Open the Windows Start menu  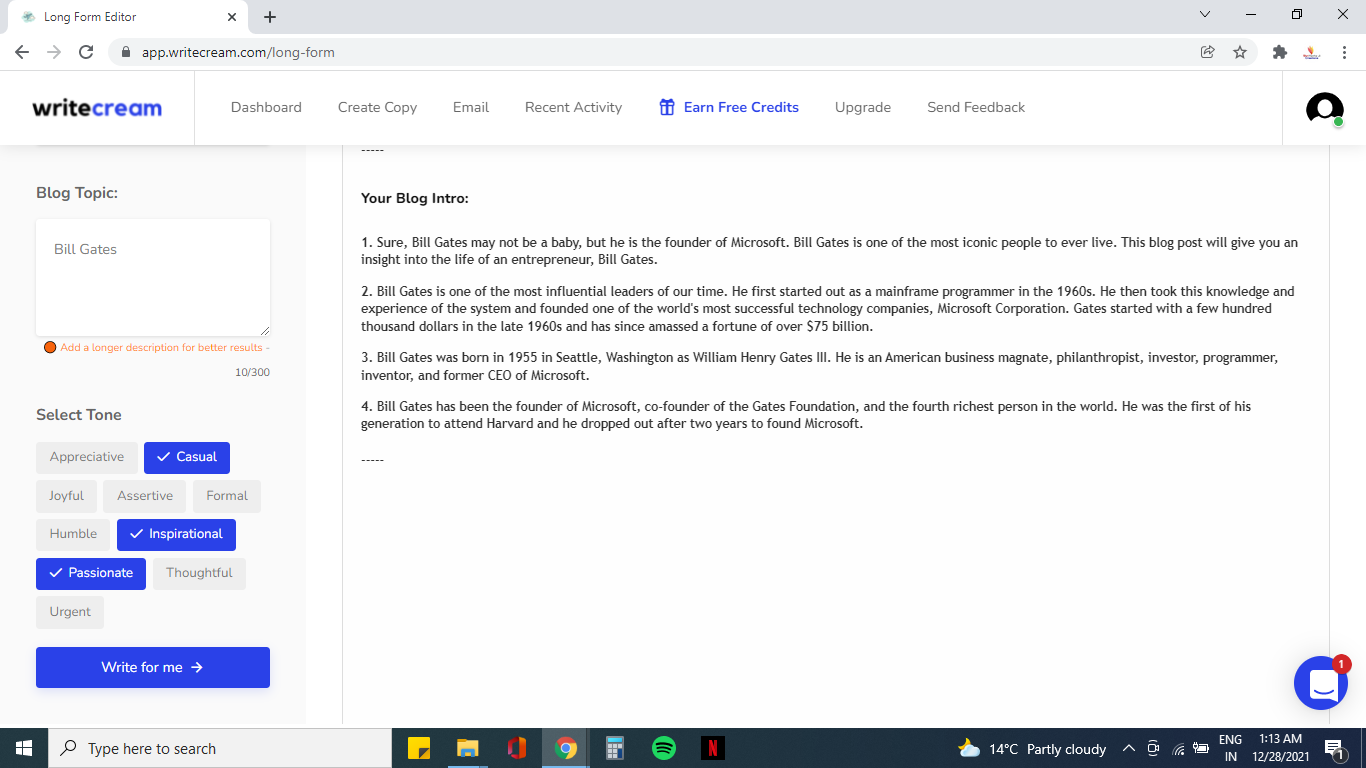tap(24, 748)
